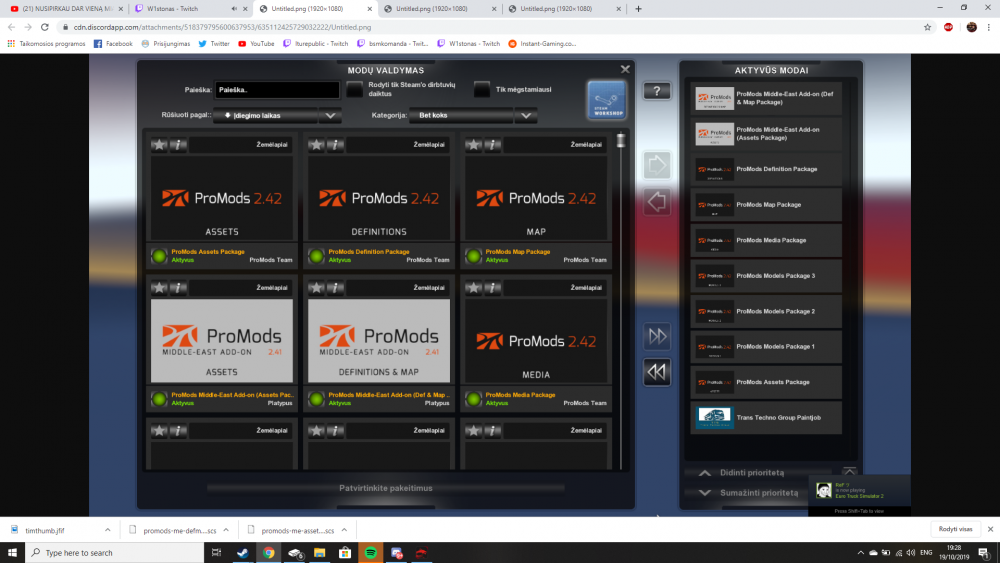Open info for ProMods Map Package
This screenshot has height=563, width=1000.
tap(492, 145)
